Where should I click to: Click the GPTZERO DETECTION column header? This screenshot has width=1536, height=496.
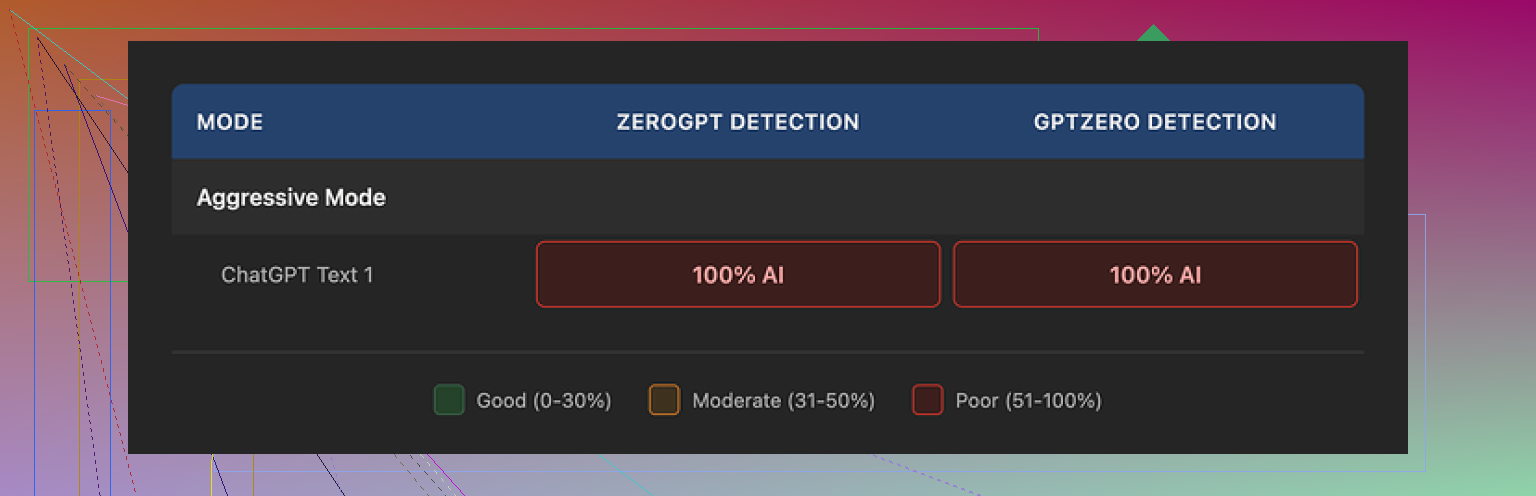point(1155,122)
